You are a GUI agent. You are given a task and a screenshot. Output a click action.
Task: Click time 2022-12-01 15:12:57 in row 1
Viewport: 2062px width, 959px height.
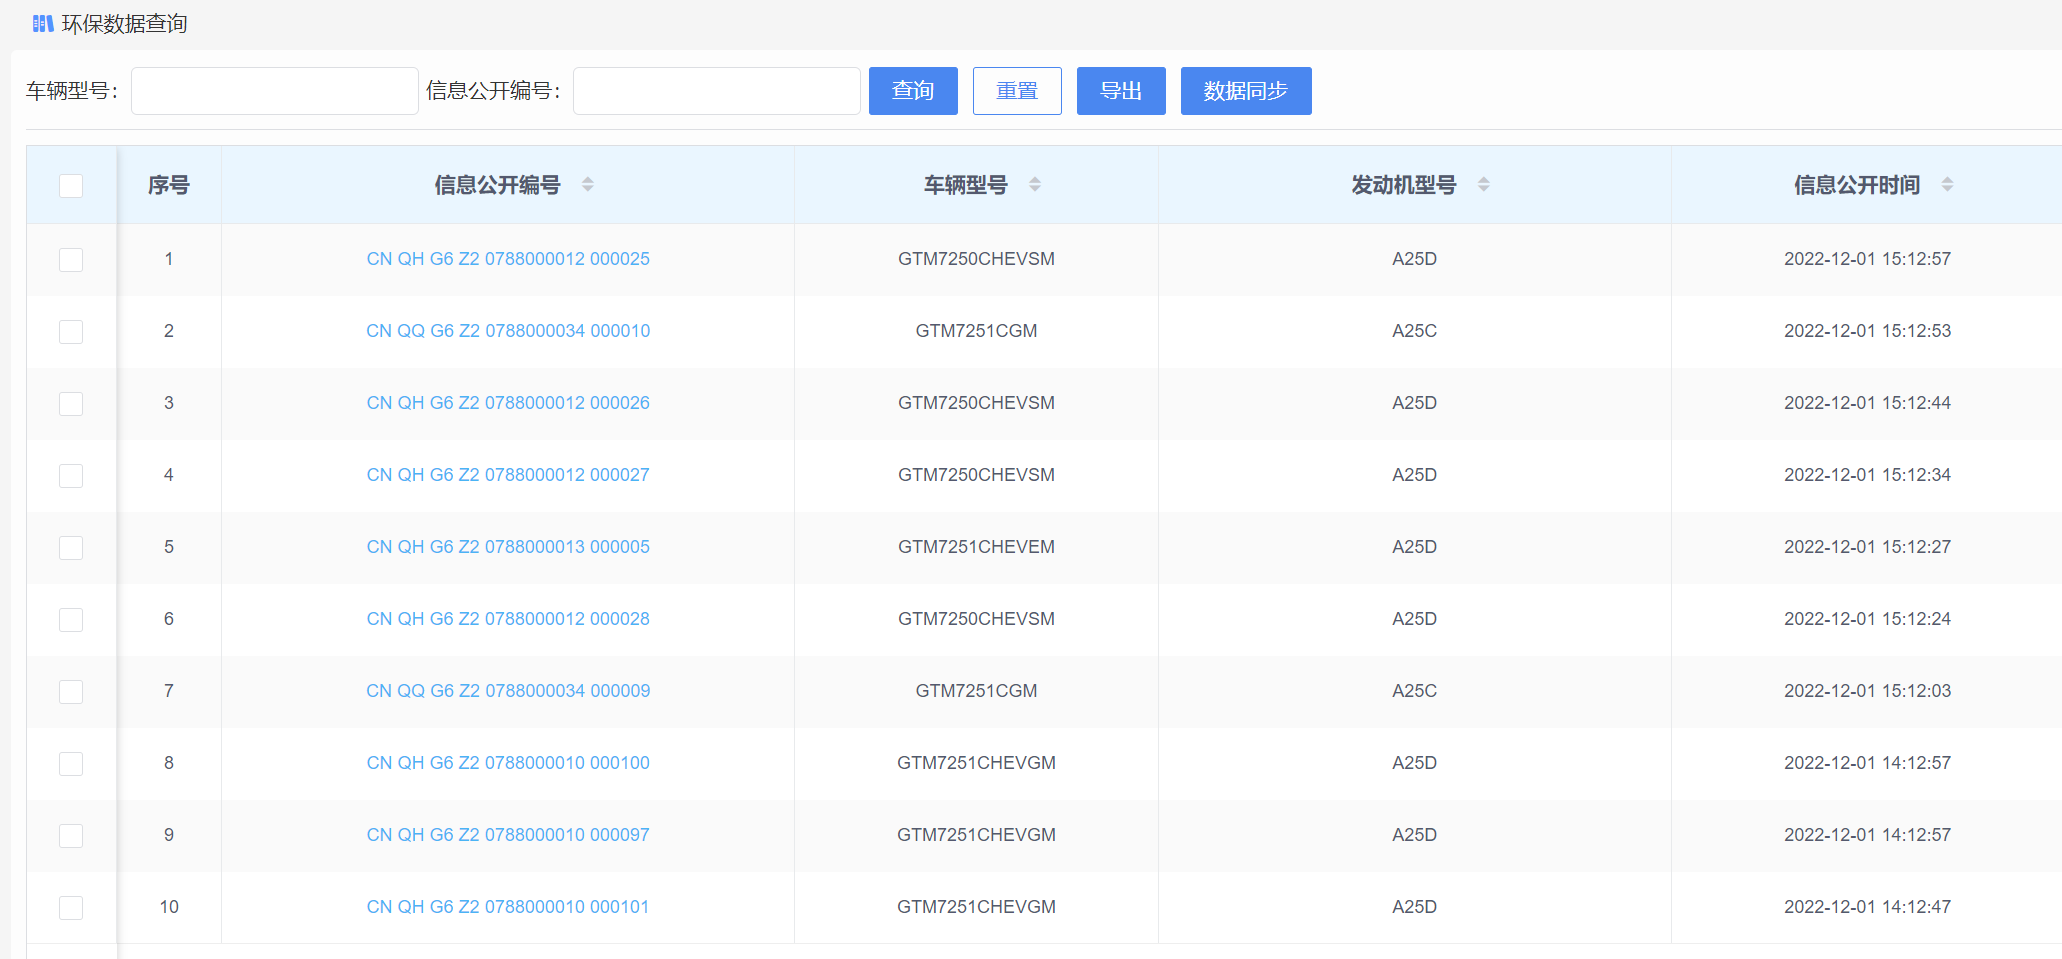tap(1867, 259)
